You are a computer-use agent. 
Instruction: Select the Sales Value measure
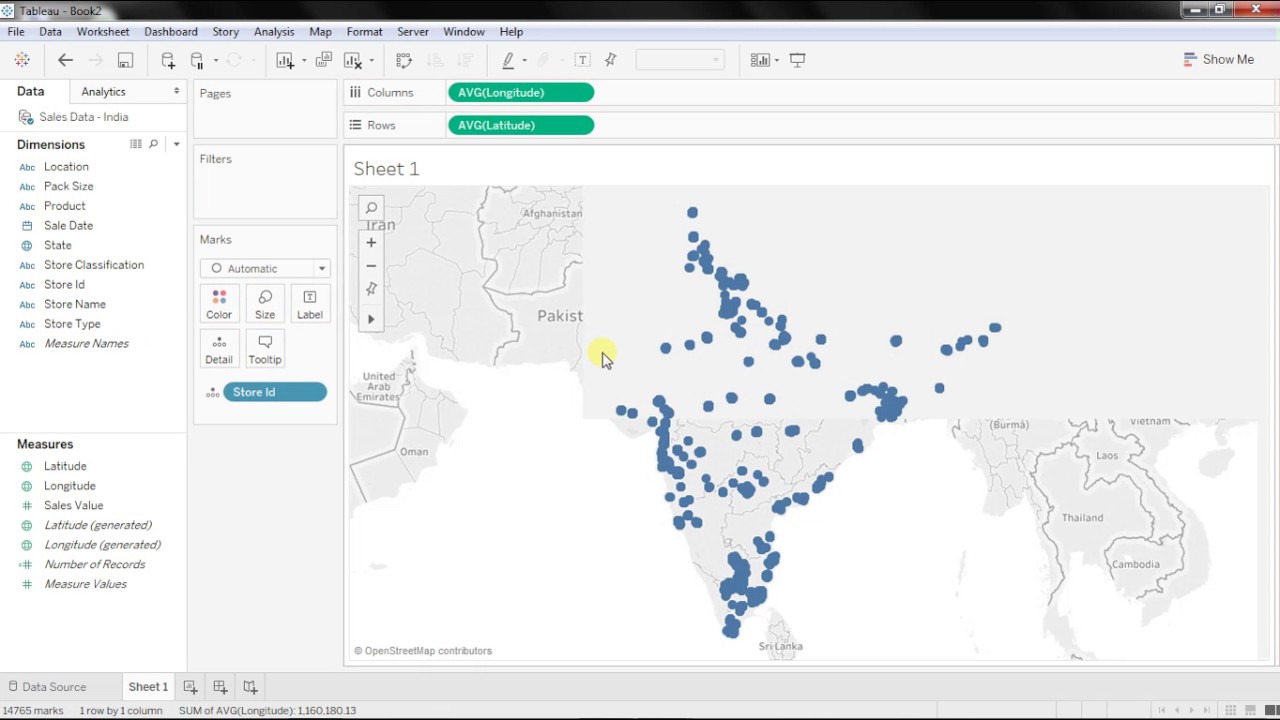click(73, 505)
